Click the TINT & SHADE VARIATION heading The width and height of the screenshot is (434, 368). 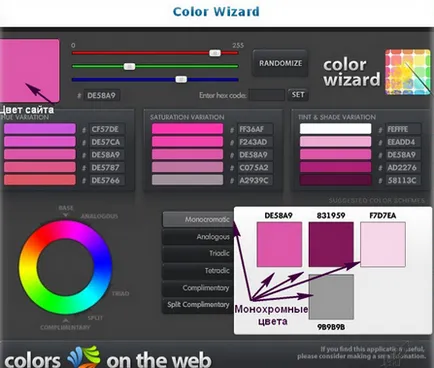[x=337, y=117]
